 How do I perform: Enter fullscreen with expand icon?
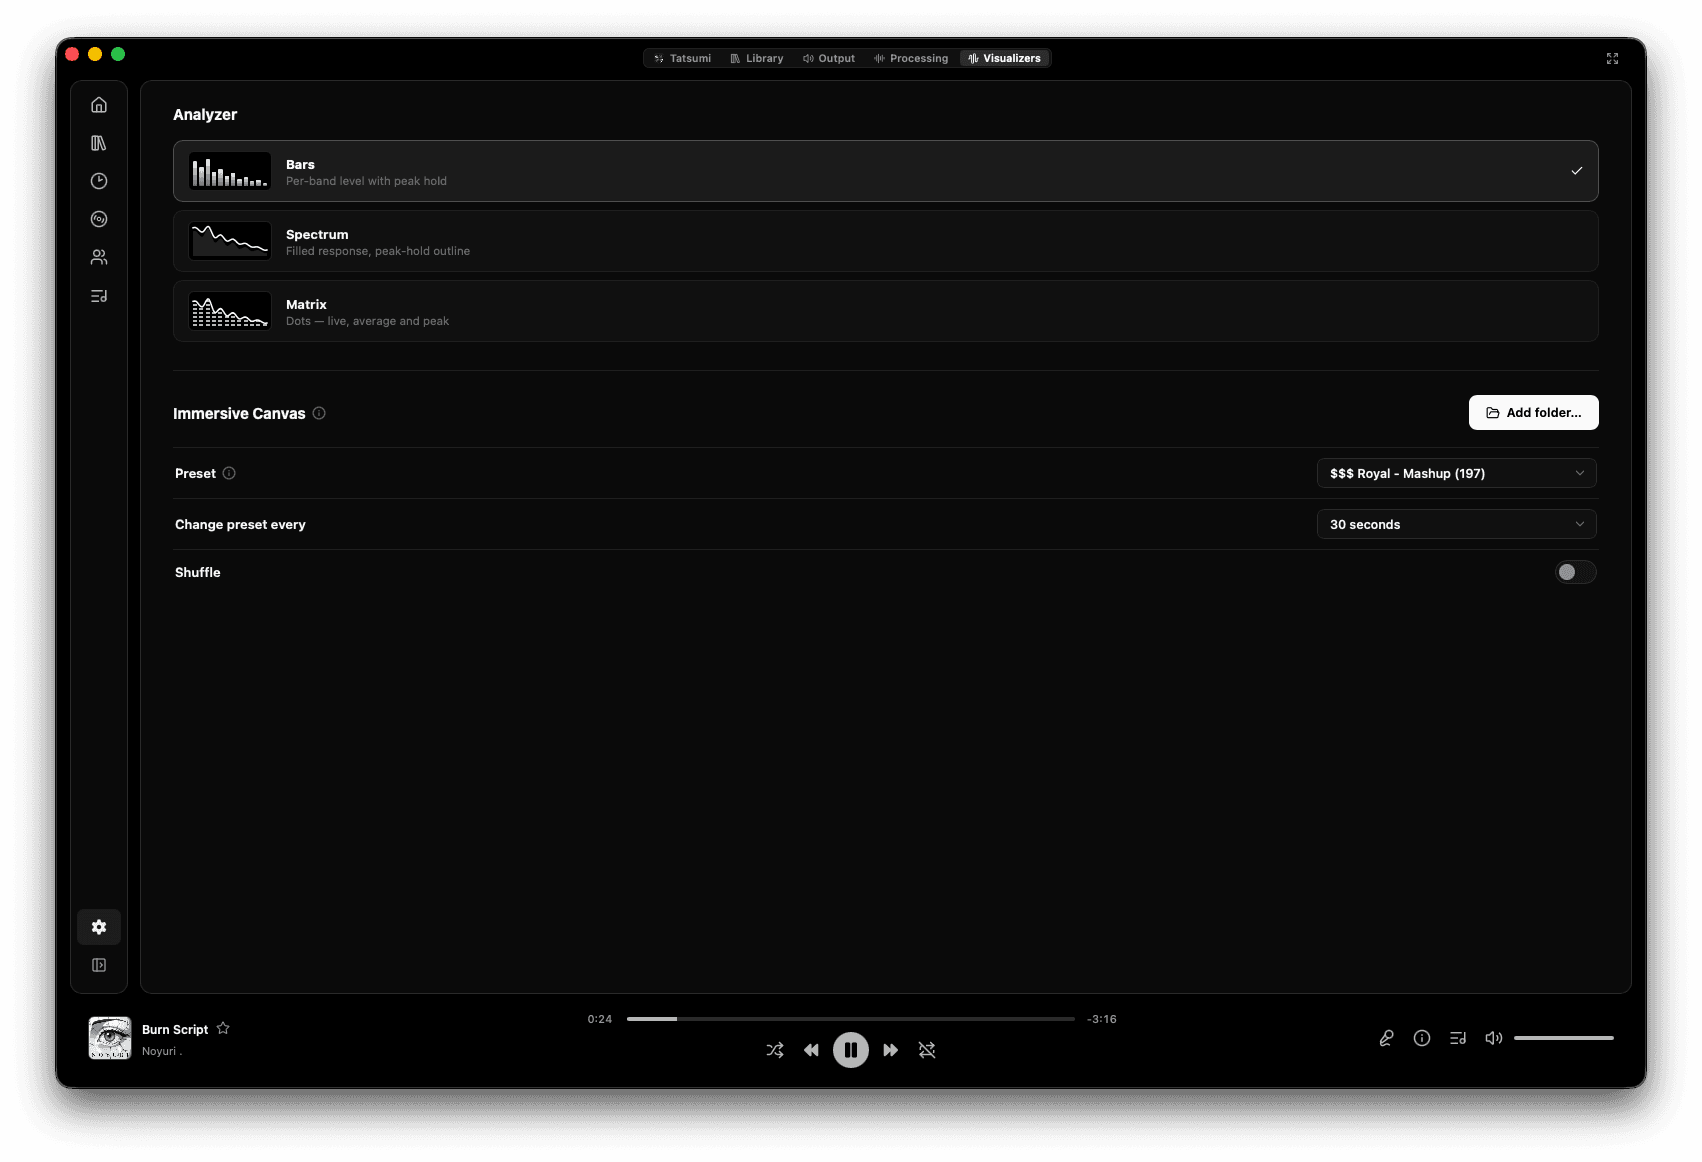(x=1612, y=58)
